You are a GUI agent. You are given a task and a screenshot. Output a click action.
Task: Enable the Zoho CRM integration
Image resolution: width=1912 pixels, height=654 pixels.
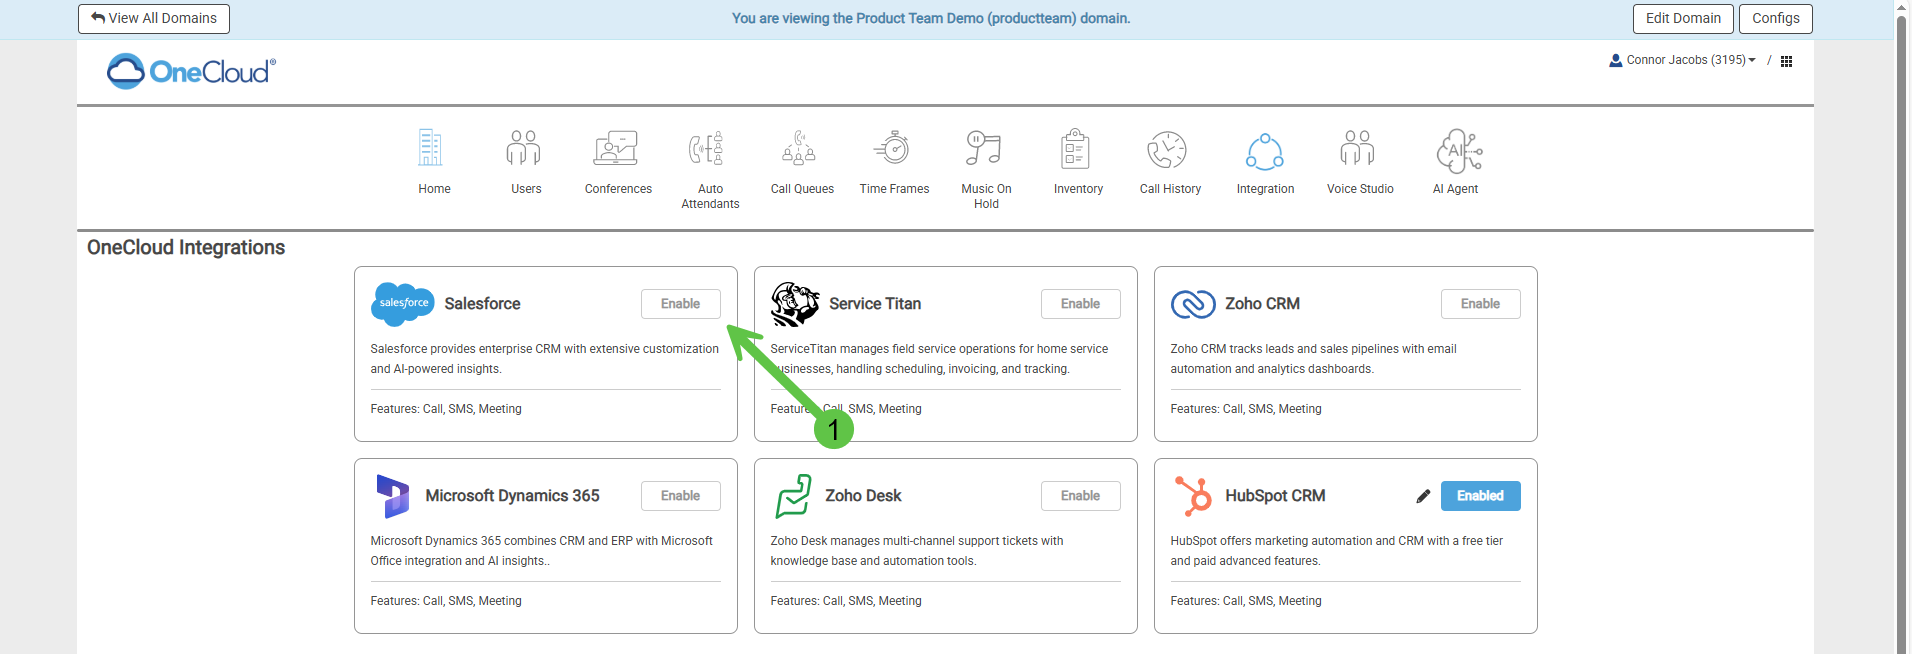coord(1480,304)
